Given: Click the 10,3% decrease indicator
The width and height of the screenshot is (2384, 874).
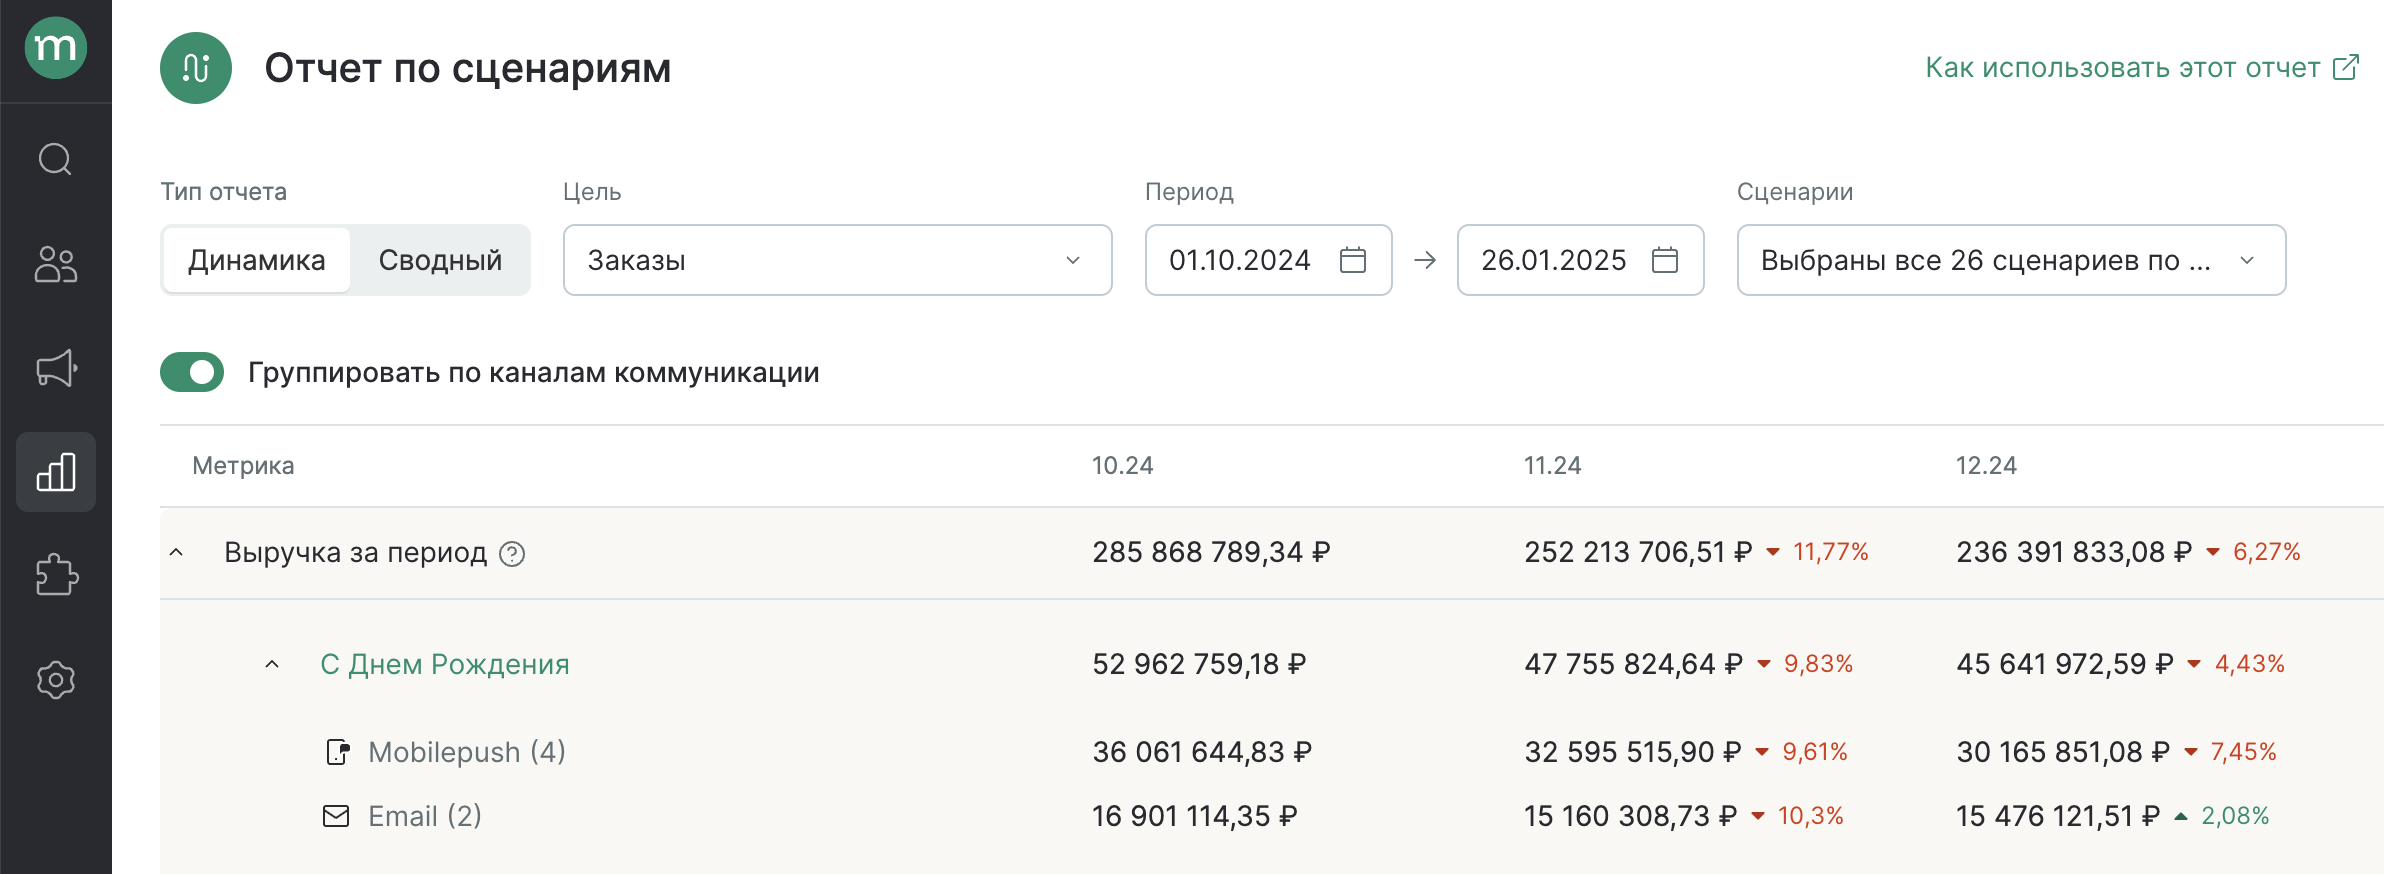Looking at the screenshot, I should pyautogui.click(x=1798, y=816).
